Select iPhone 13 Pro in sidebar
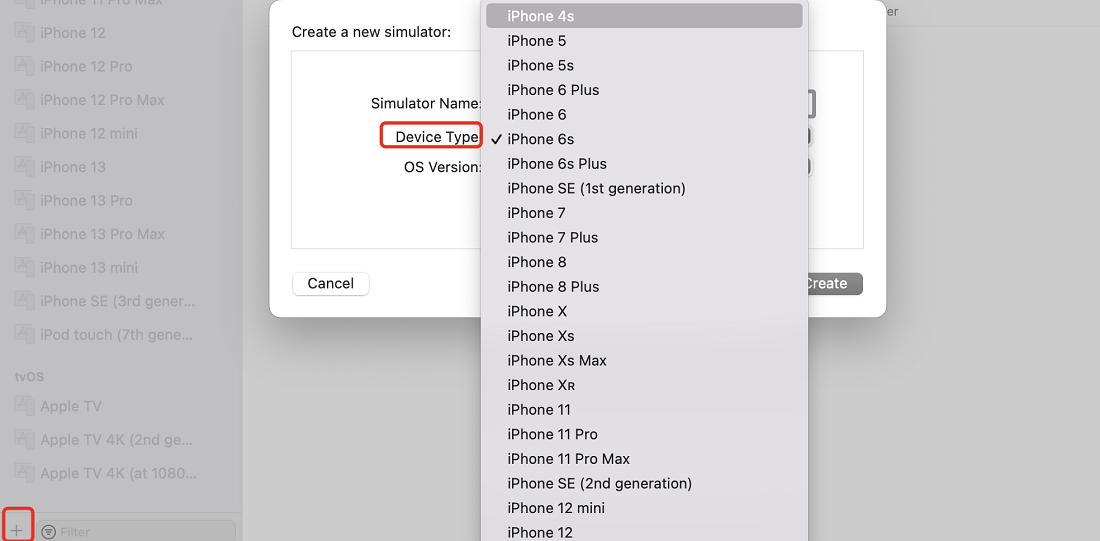The image size is (1100, 541). (86, 201)
